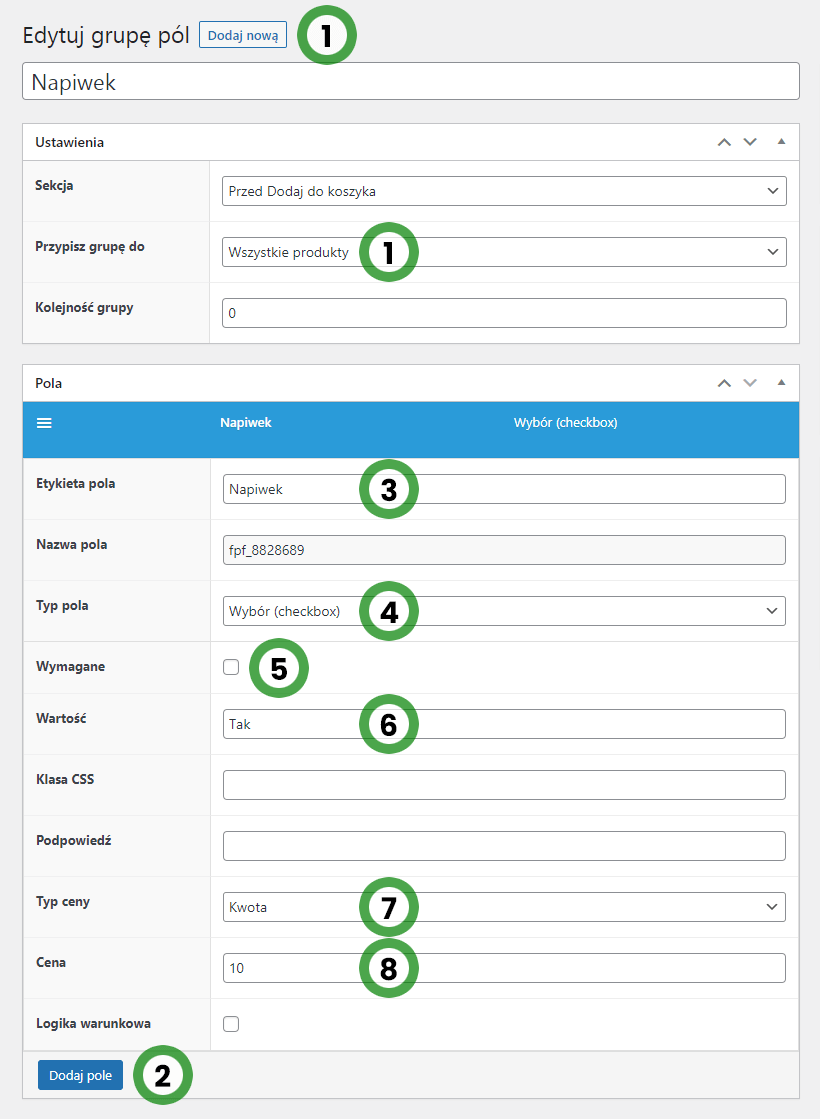Image resolution: width=820 pixels, height=1119 pixels.
Task: Click the empty Klasa CSS field
Action: pyautogui.click(x=503, y=785)
